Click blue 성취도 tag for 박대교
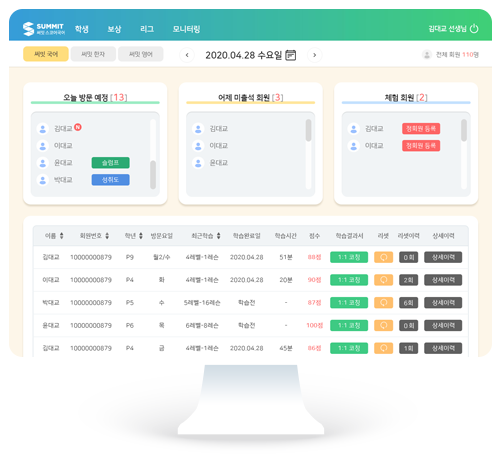This screenshot has width=501, height=454. pyautogui.click(x=111, y=180)
